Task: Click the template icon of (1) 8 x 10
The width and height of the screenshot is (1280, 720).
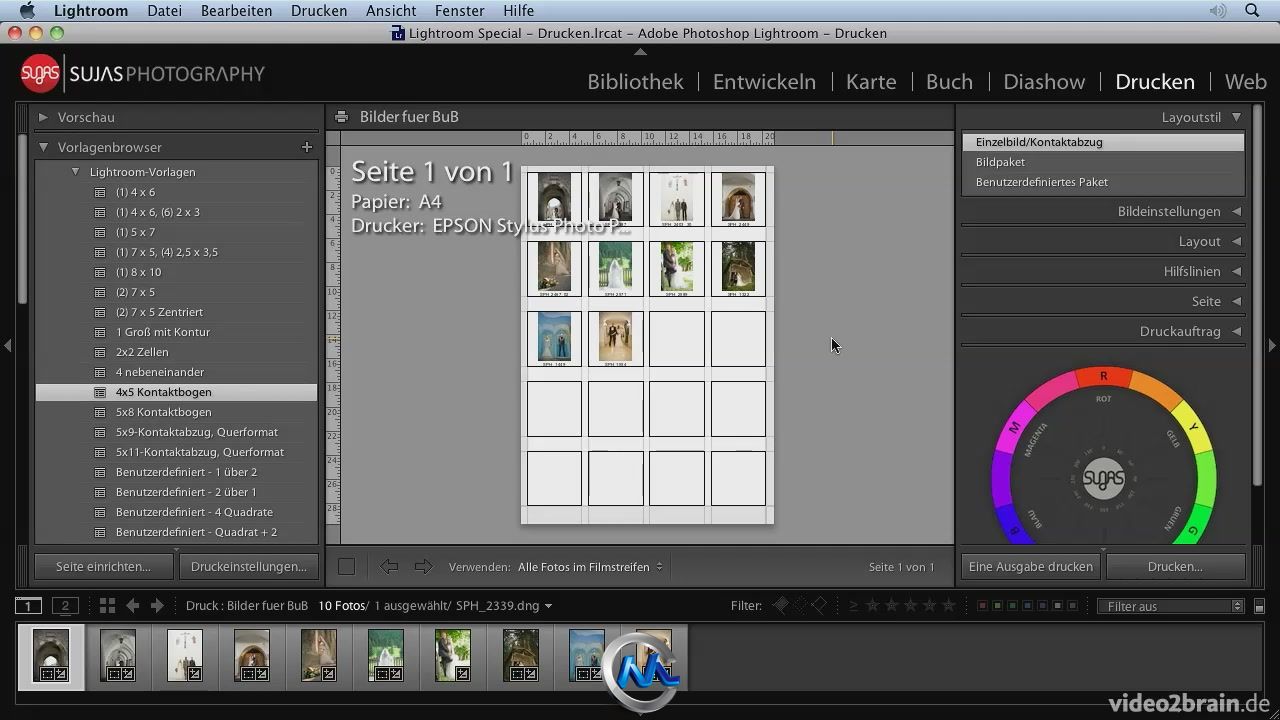Action: click(100, 272)
